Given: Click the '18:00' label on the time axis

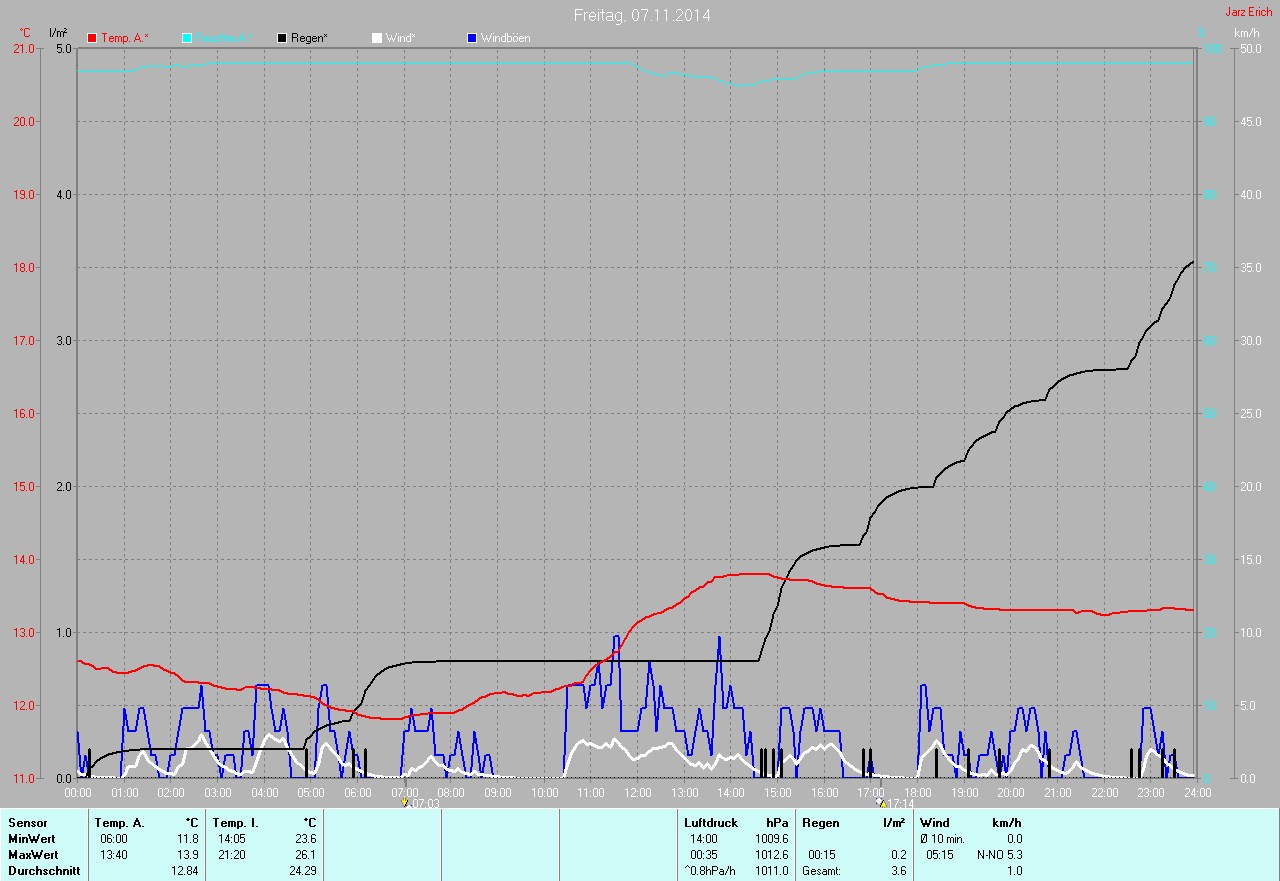Looking at the screenshot, I should pos(918,792).
